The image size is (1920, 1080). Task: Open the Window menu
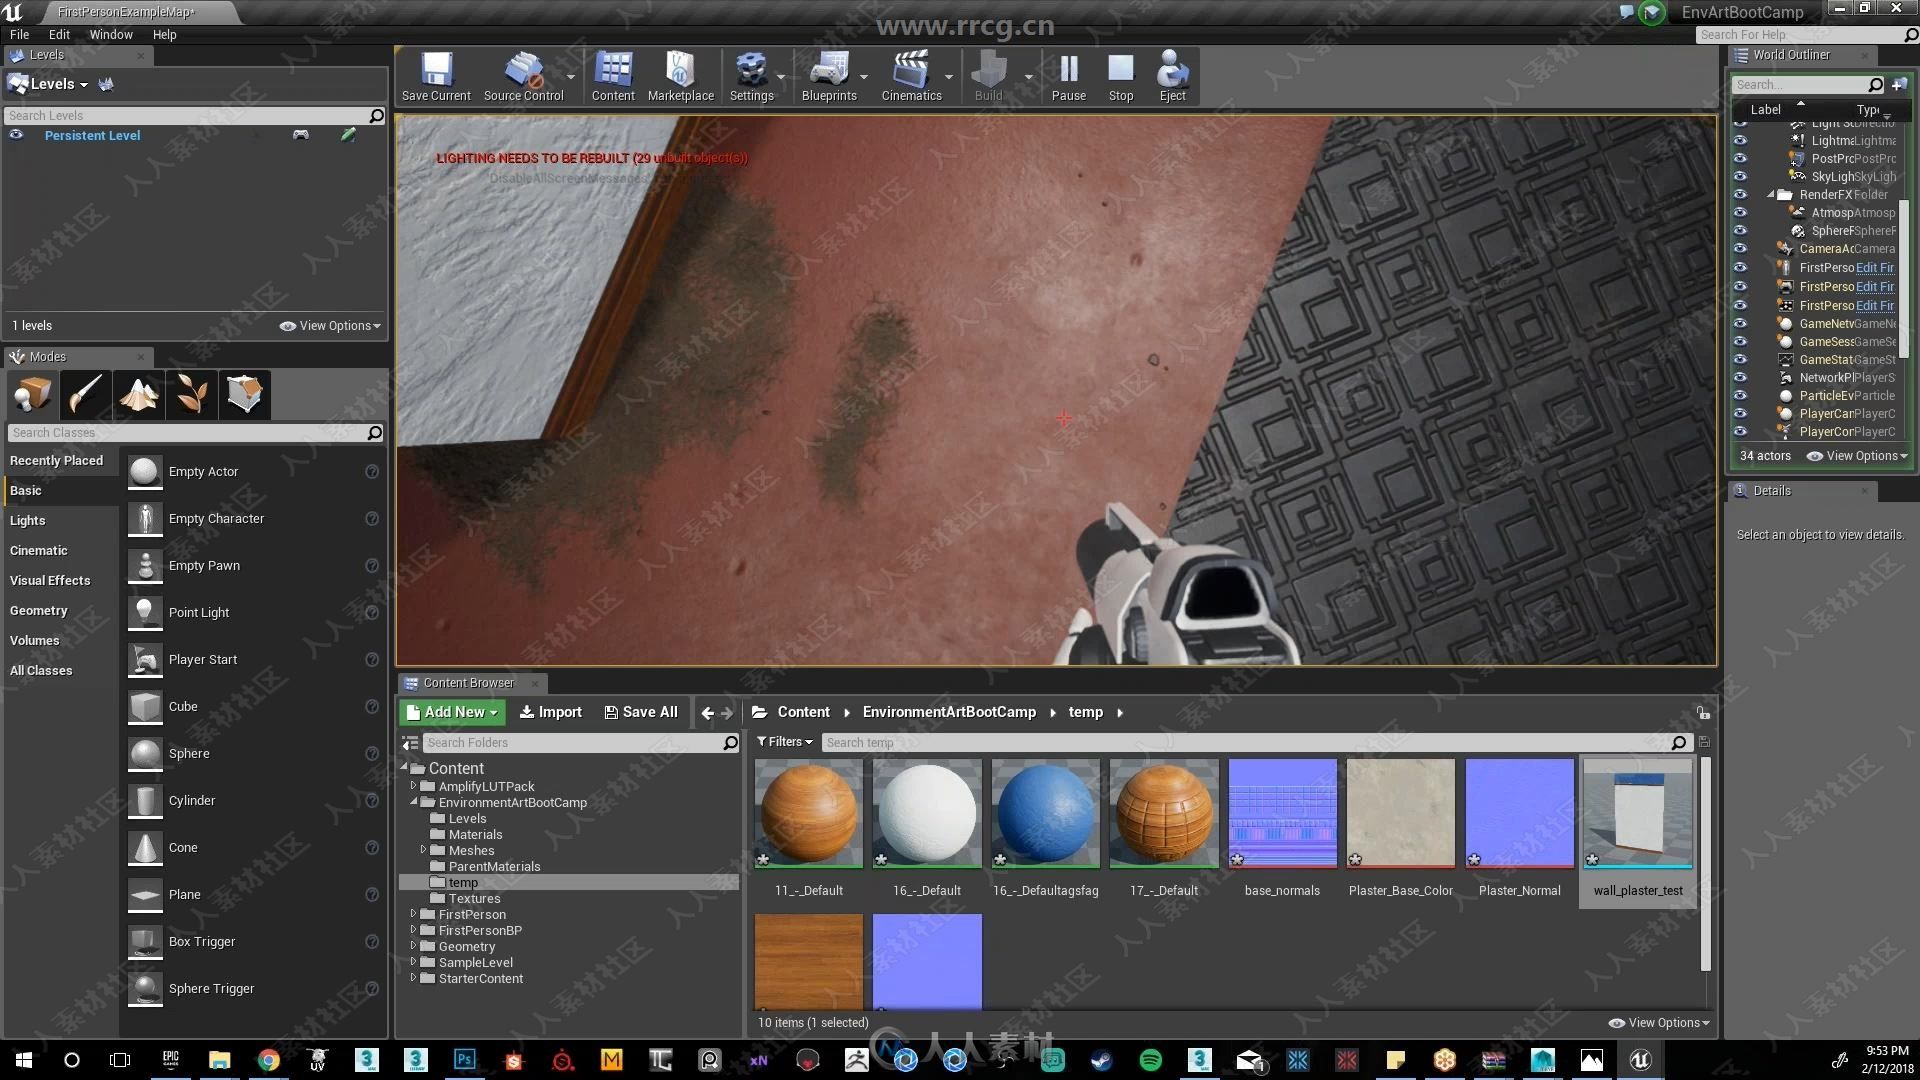point(111,34)
